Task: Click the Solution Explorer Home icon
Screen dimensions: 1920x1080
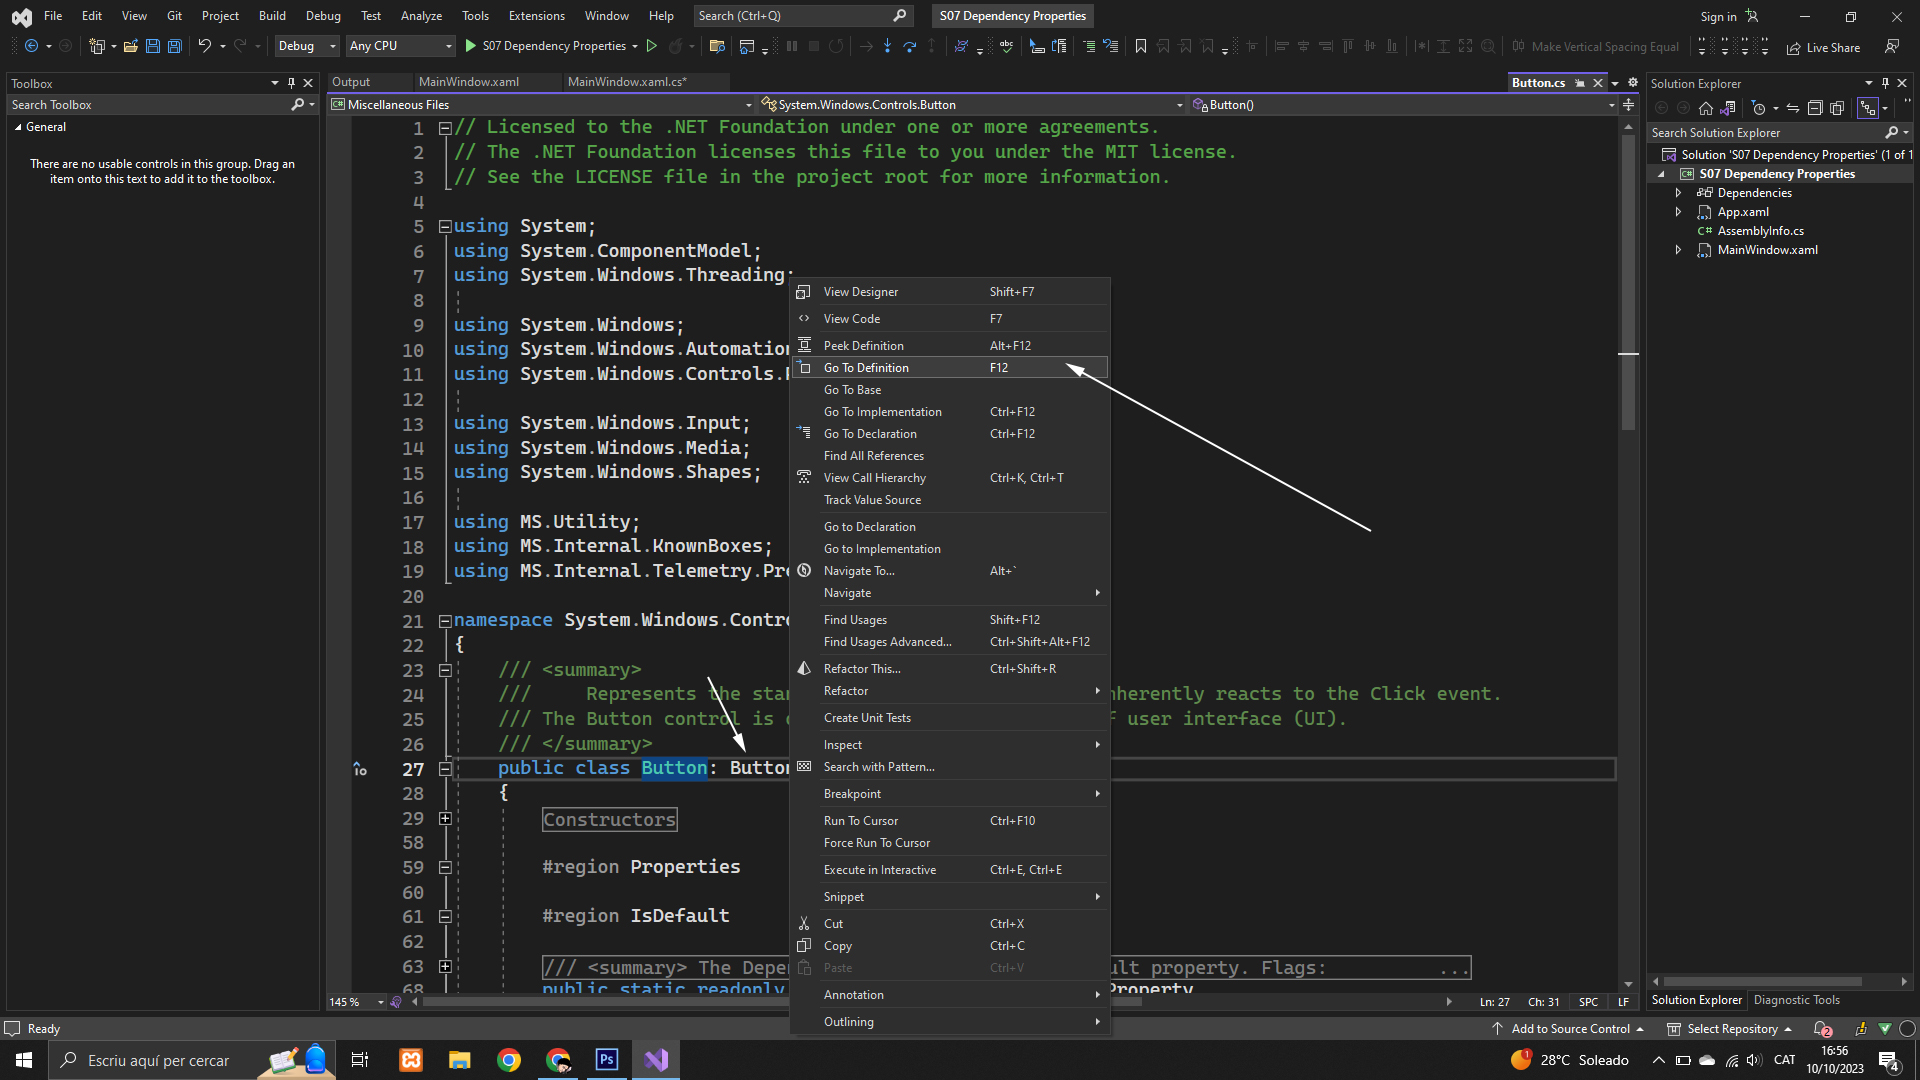Action: coord(1706,108)
